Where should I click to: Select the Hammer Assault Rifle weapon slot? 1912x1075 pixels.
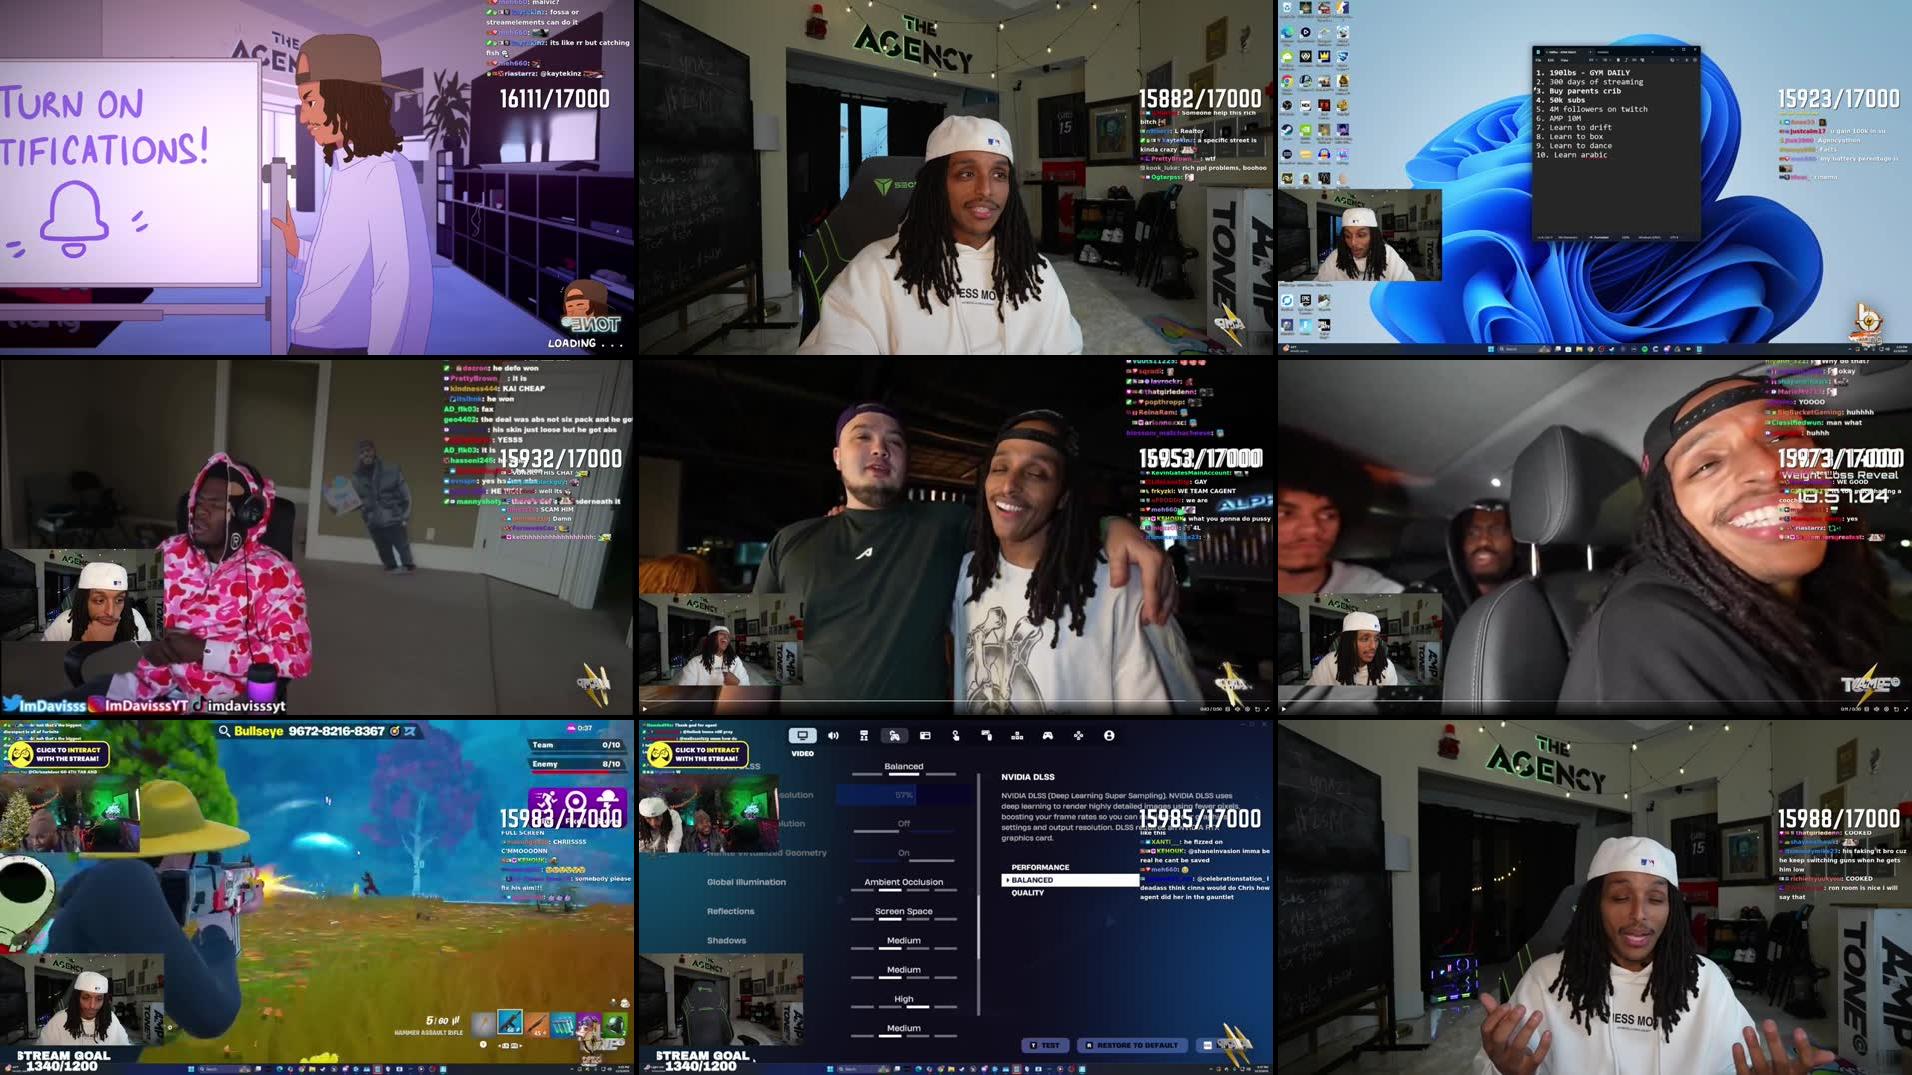[510, 1022]
